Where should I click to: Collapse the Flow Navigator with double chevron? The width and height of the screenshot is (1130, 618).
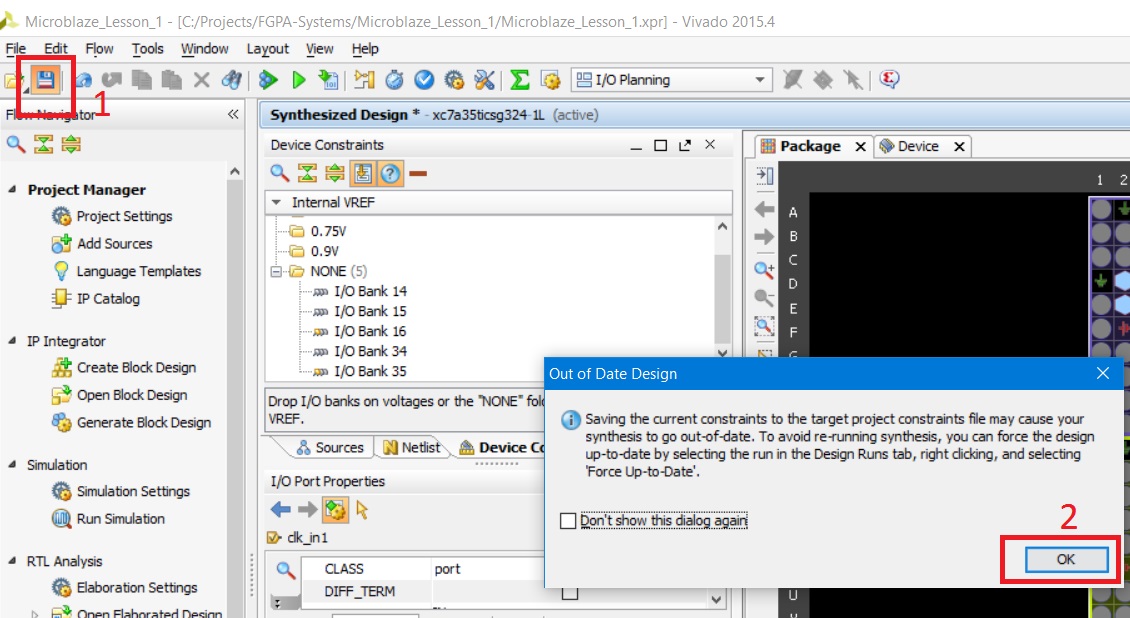pyautogui.click(x=233, y=115)
